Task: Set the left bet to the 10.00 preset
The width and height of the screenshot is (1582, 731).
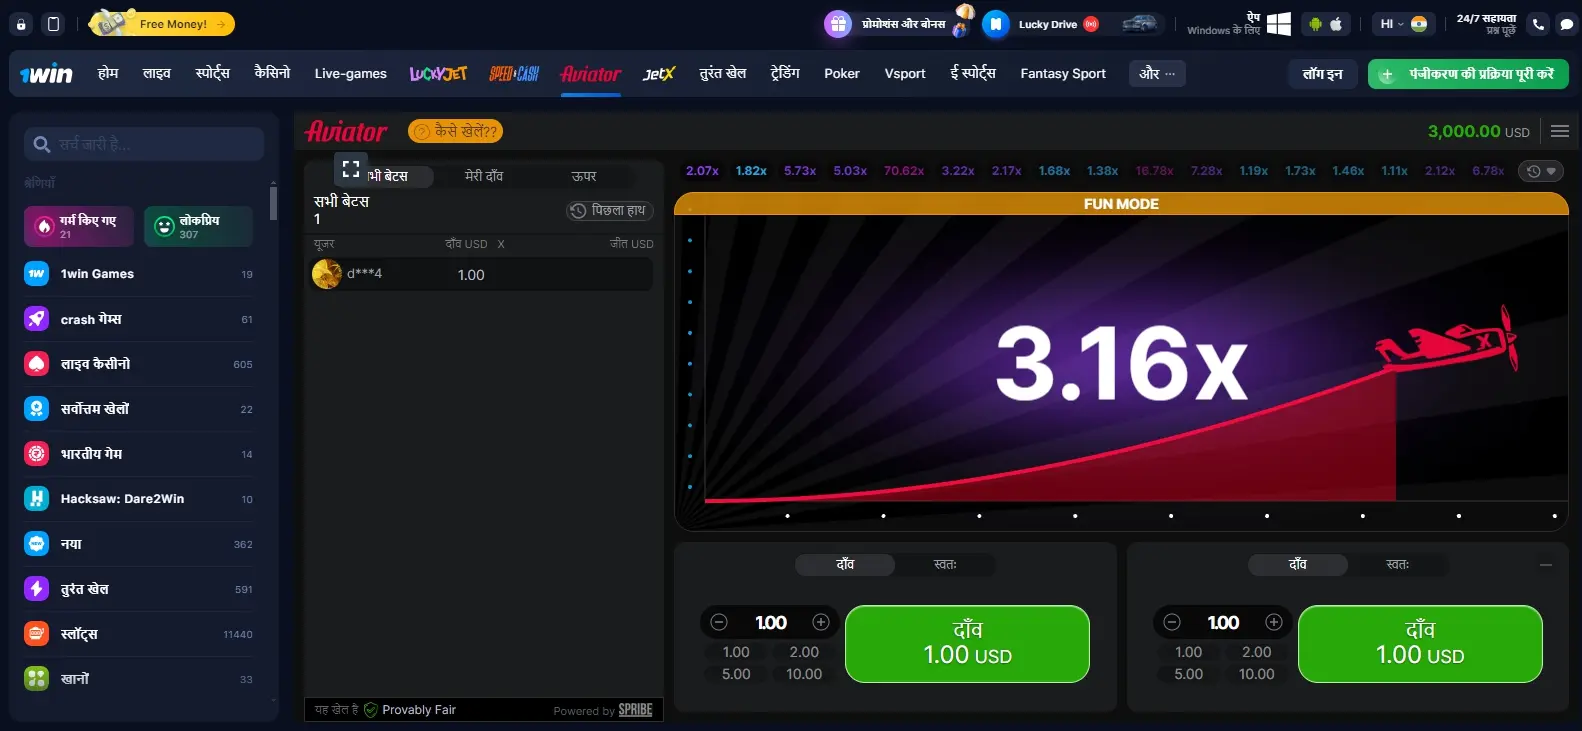Action: [x=804, y=674]
